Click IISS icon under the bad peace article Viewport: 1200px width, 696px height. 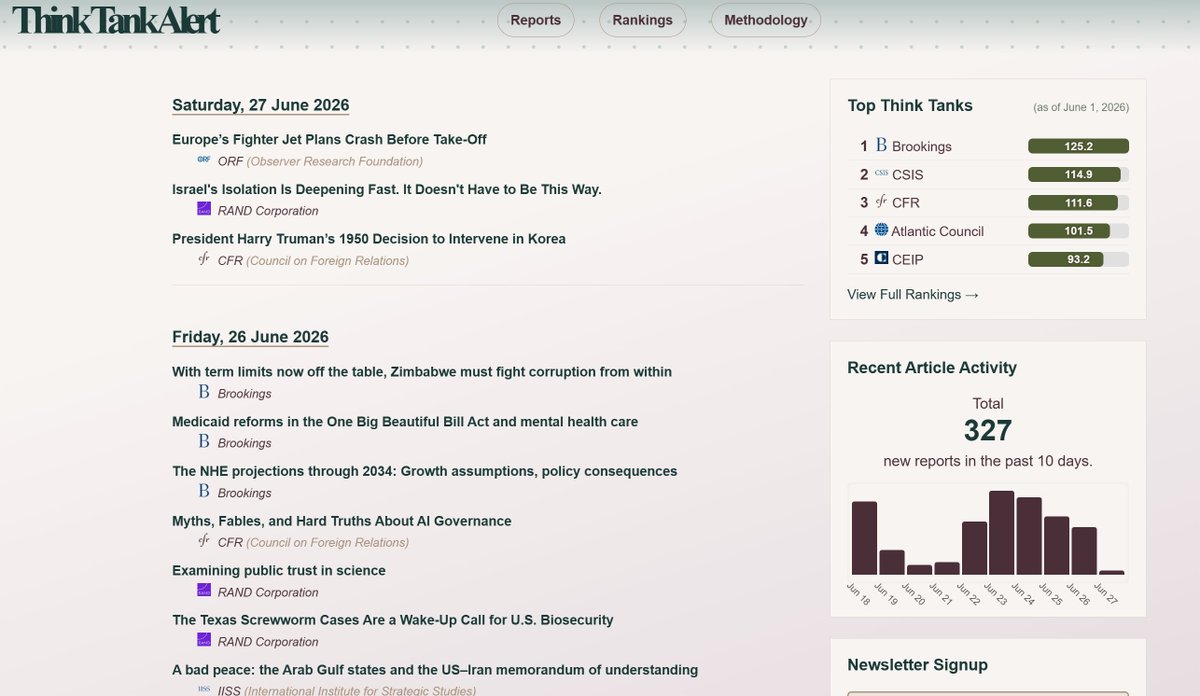point(204,690)
